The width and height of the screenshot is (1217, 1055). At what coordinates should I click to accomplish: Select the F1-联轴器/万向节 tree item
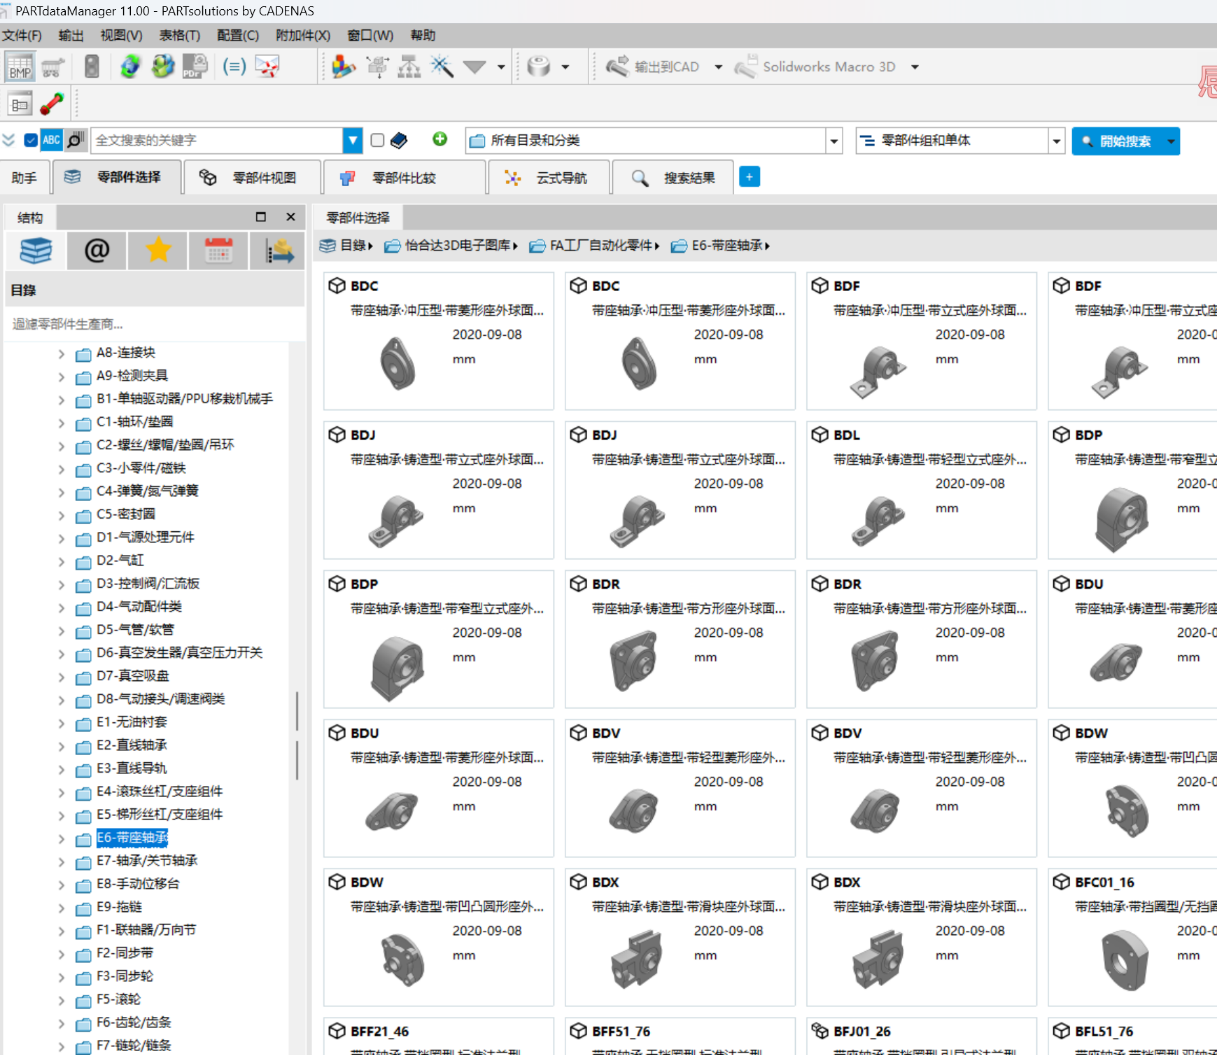pos(146,930)
